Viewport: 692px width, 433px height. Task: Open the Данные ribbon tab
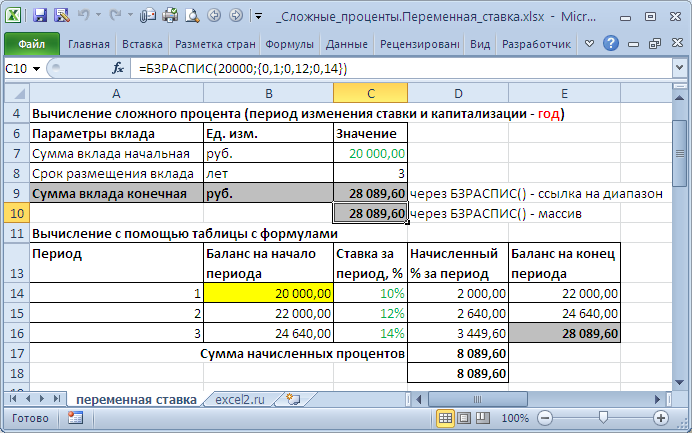pos(346,44)
